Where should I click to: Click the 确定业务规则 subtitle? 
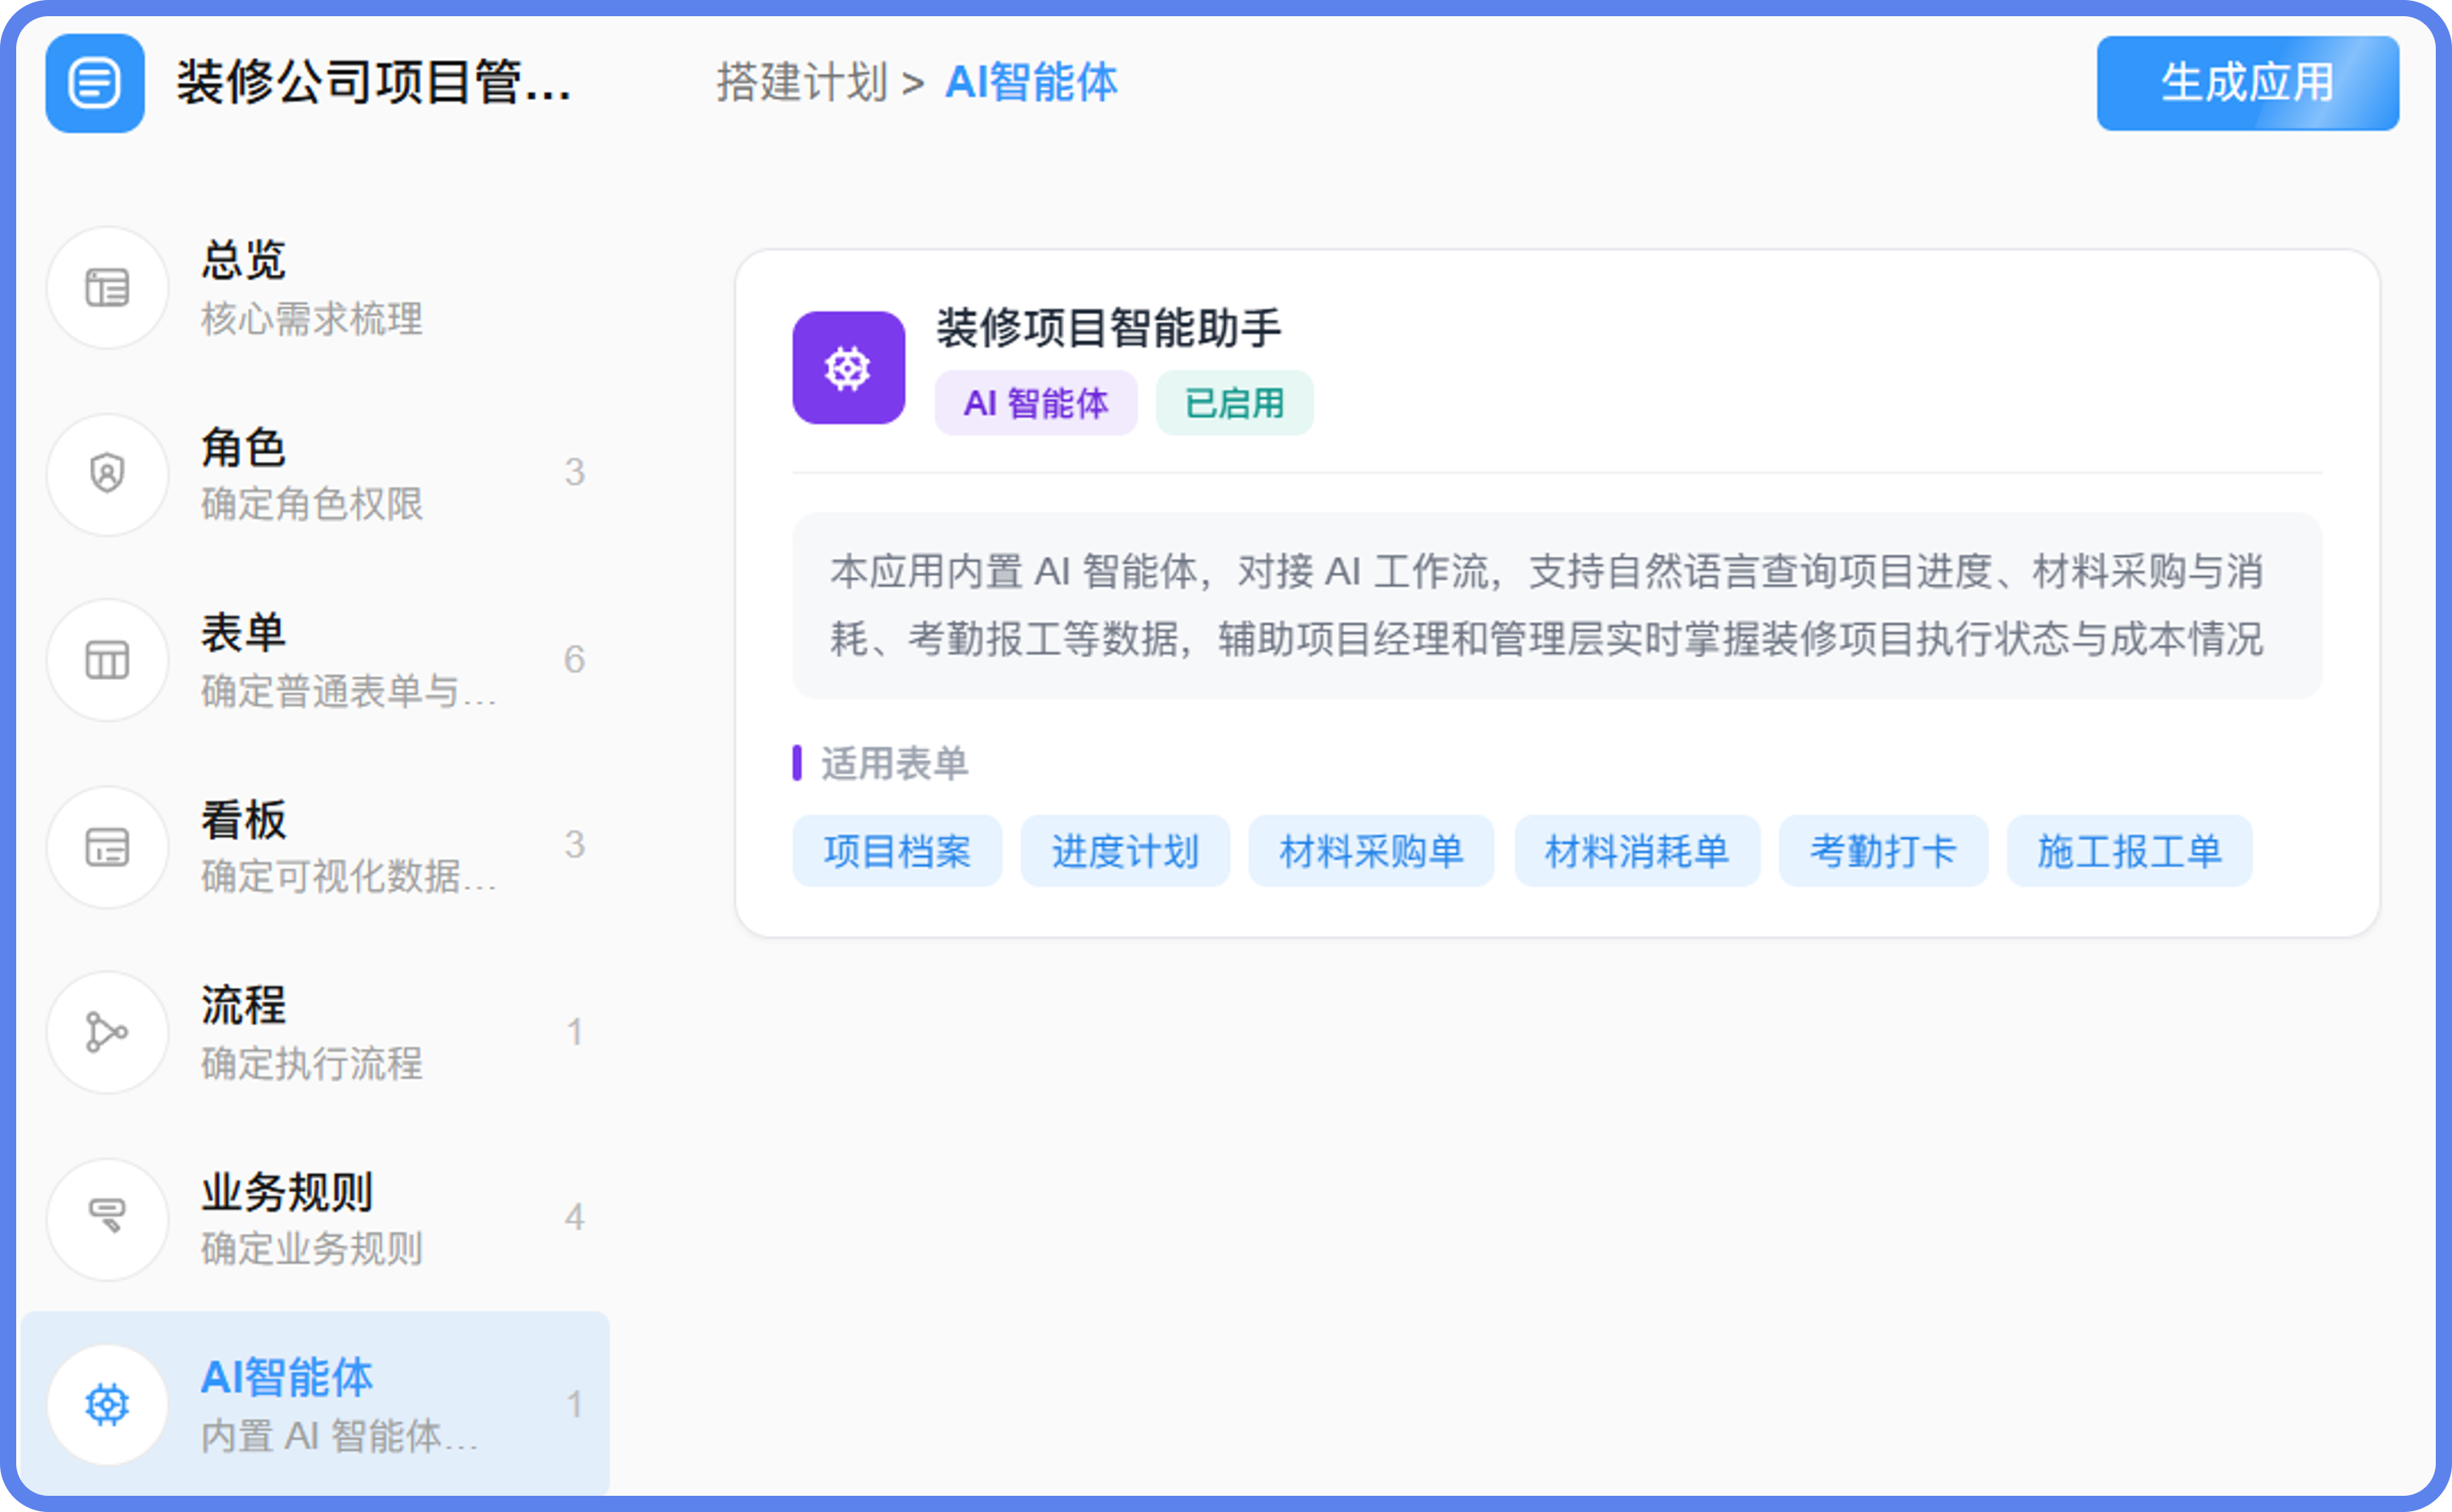coord(311,1250)
